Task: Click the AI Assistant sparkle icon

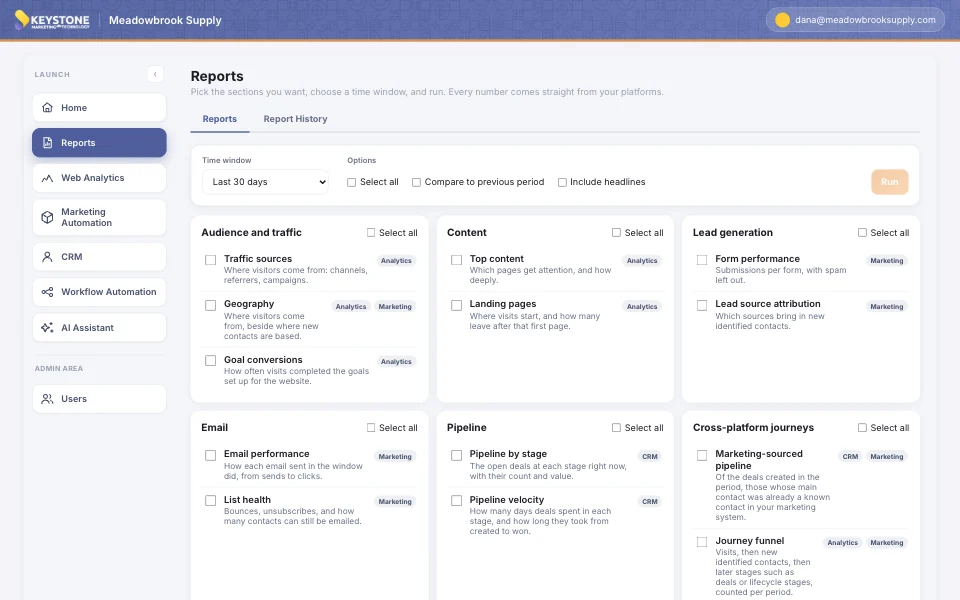Action: 47,328
